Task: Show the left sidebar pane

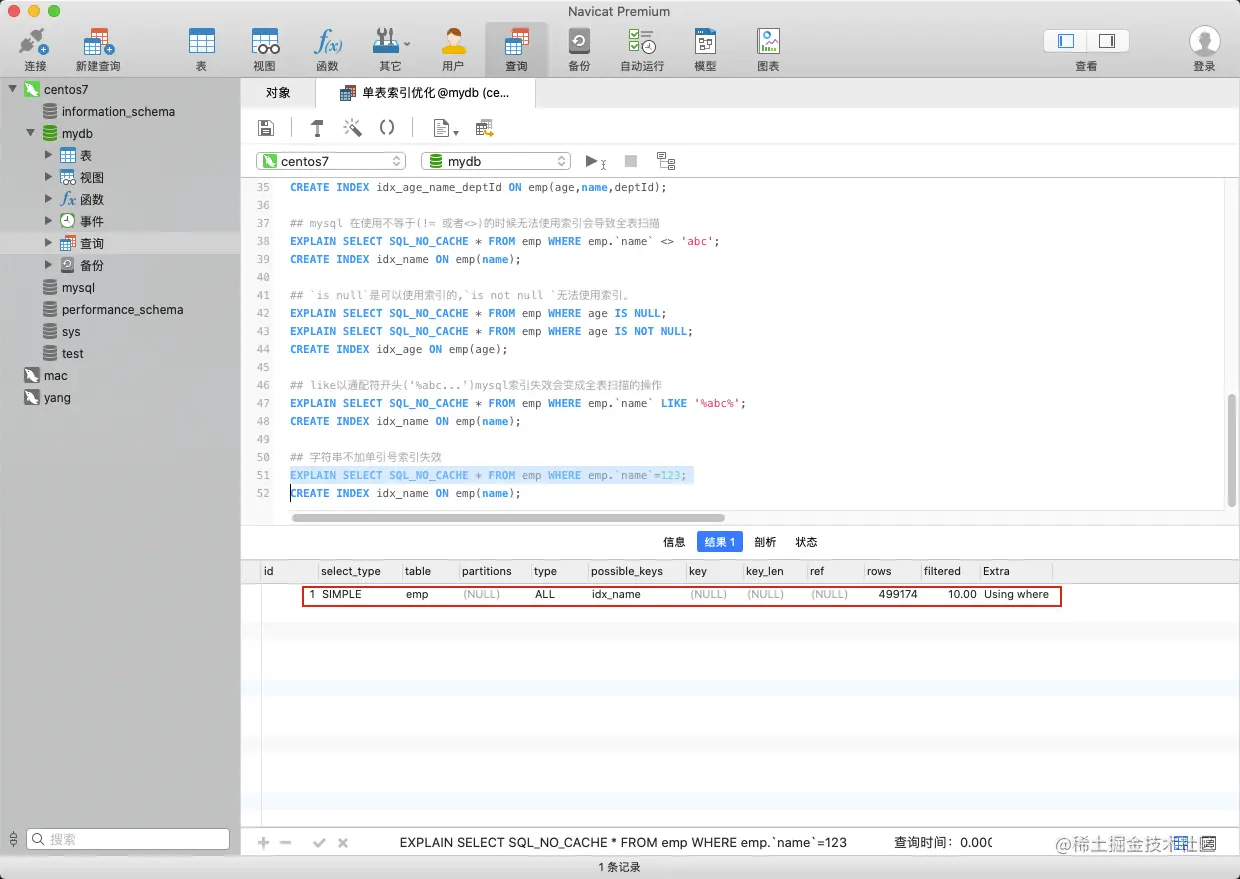Action: pos(1065,41)
